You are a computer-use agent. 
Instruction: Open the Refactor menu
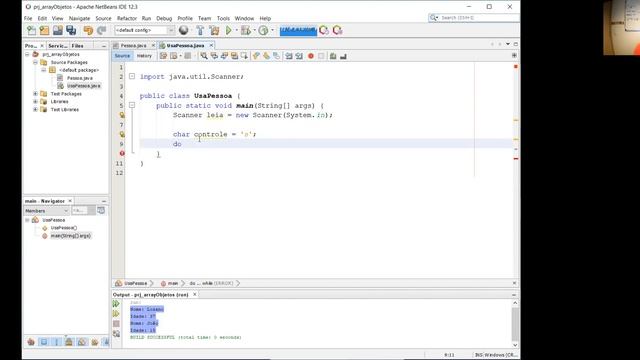click(127, 18)
